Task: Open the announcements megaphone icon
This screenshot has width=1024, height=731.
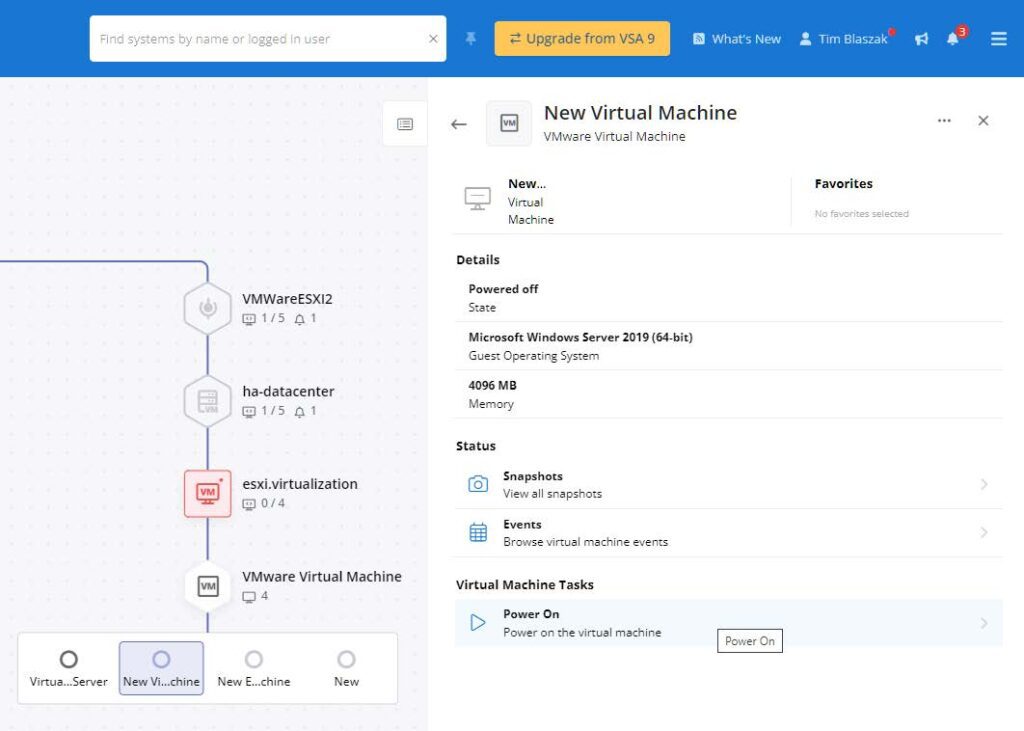Action: click(921, 39)
